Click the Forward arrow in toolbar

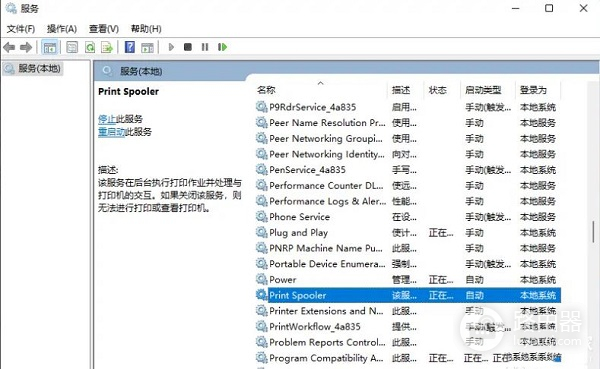pos(26,47)
